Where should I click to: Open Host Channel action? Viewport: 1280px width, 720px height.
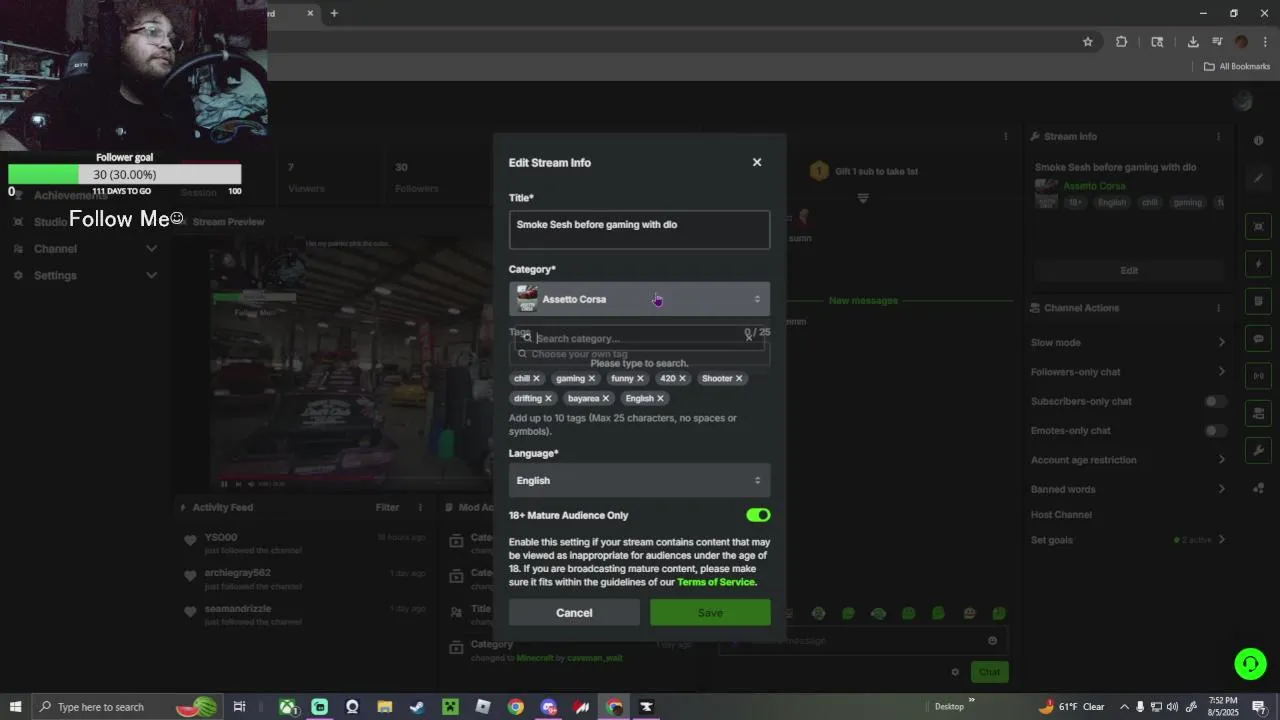(x=1061, y=514)
